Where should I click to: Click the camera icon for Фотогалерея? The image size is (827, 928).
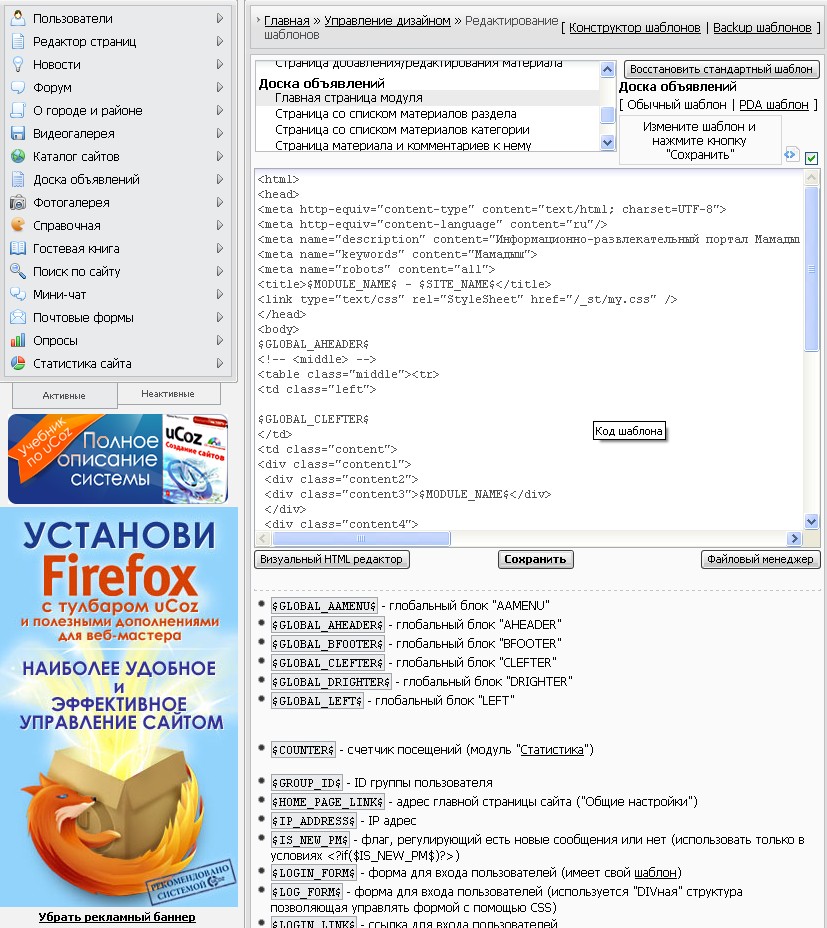tap(17, 202)
